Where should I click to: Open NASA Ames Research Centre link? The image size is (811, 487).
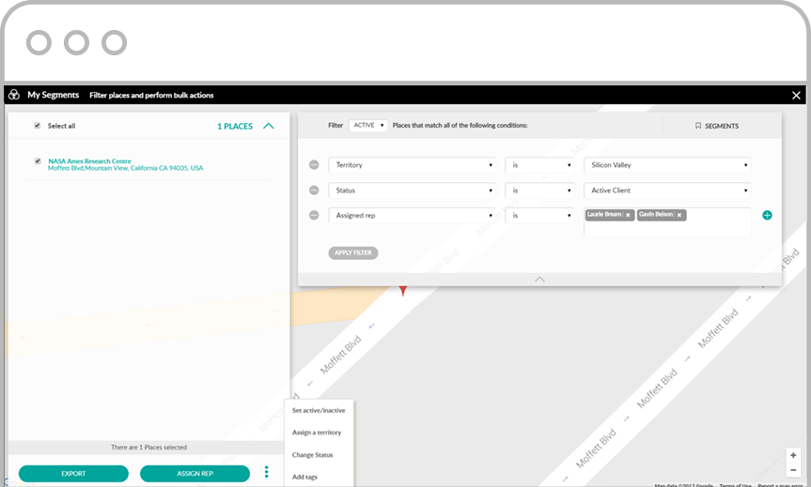coord(89,161)
